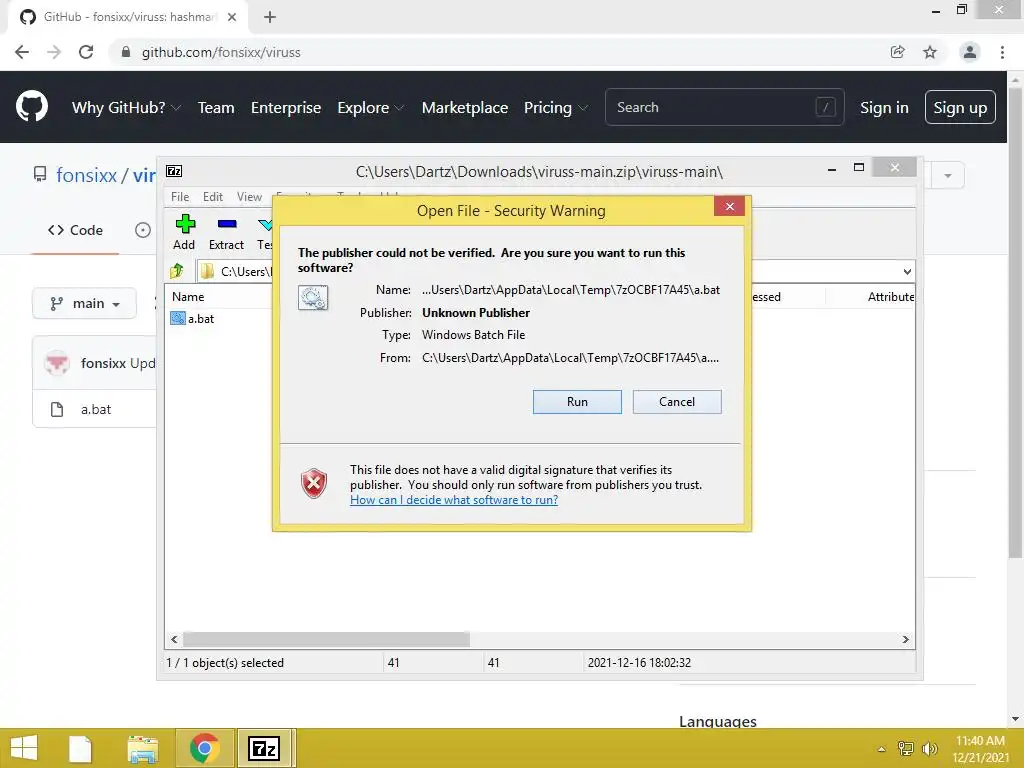Viewport: 1024px width, 768px height.
Task: Click the Attributes column header in 7-Zip
Action: click(x=890, y=296)
